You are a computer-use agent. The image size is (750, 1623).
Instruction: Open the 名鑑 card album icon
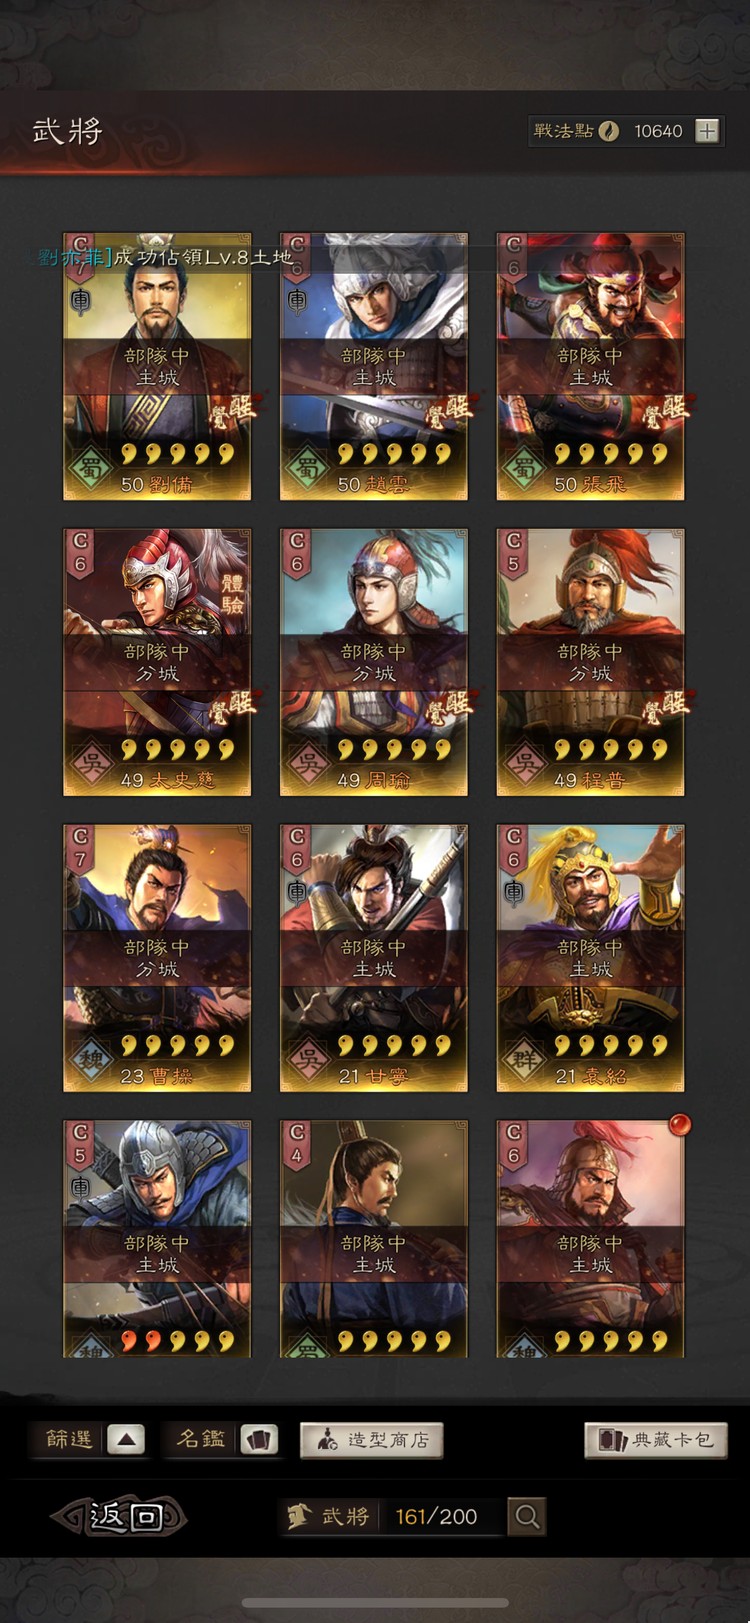pos(259,1439)
